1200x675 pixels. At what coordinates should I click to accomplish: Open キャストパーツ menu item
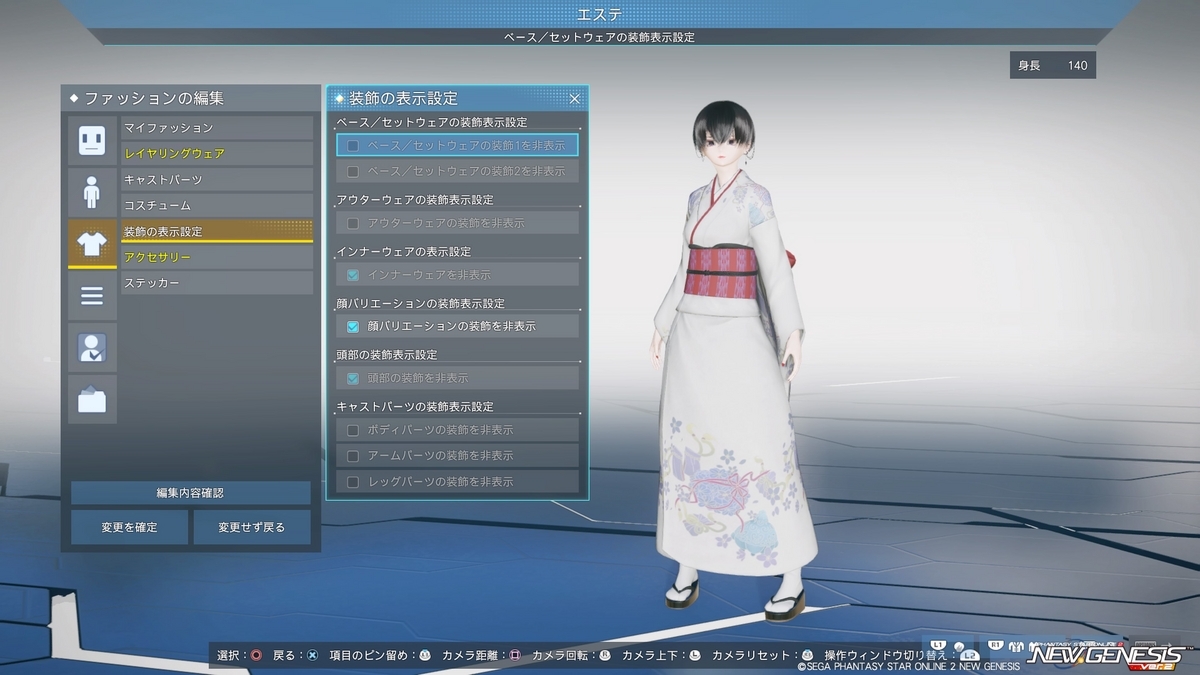pos(217,180)
